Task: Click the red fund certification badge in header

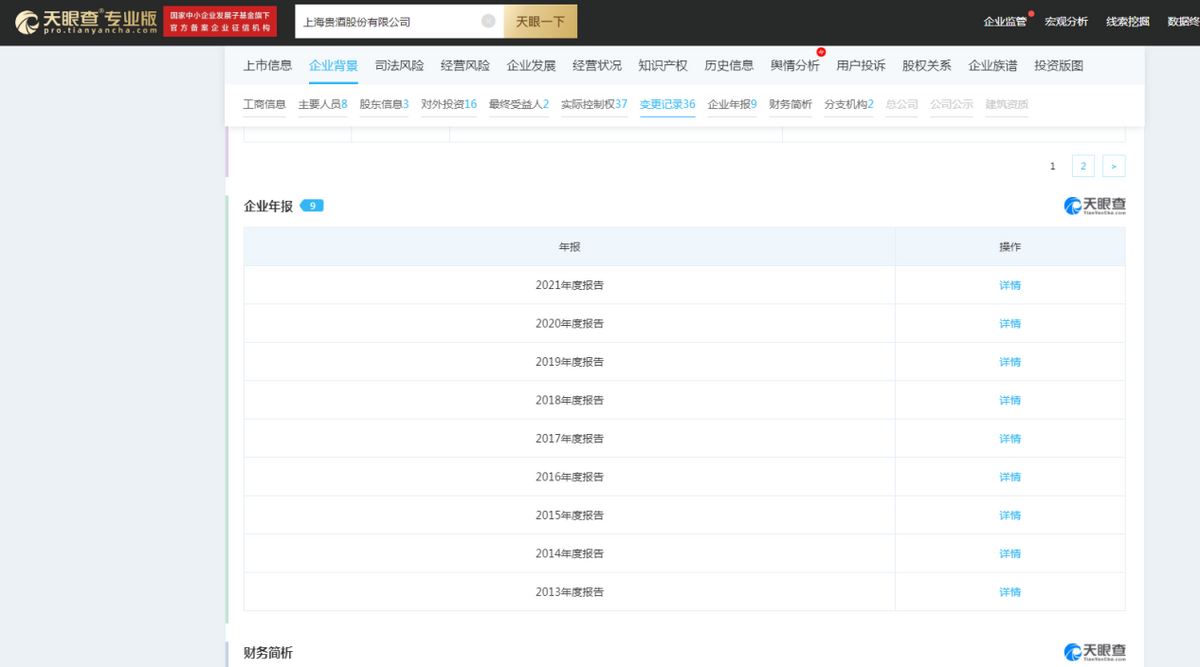Action: (x=218, y=20)
